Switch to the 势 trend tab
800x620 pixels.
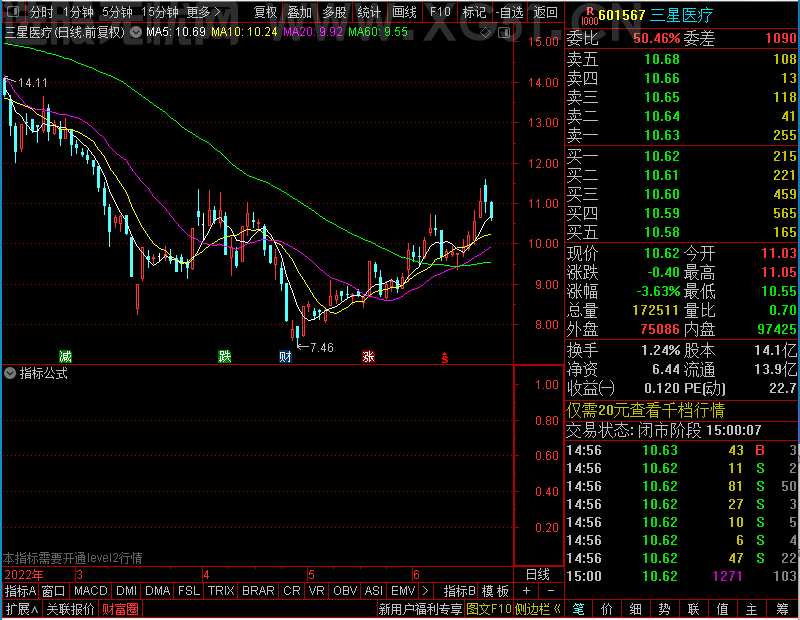[x=664, y=609]
